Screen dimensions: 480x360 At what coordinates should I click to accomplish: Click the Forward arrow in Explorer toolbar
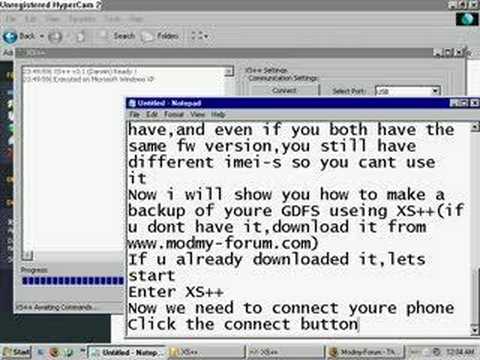(55, 36)
